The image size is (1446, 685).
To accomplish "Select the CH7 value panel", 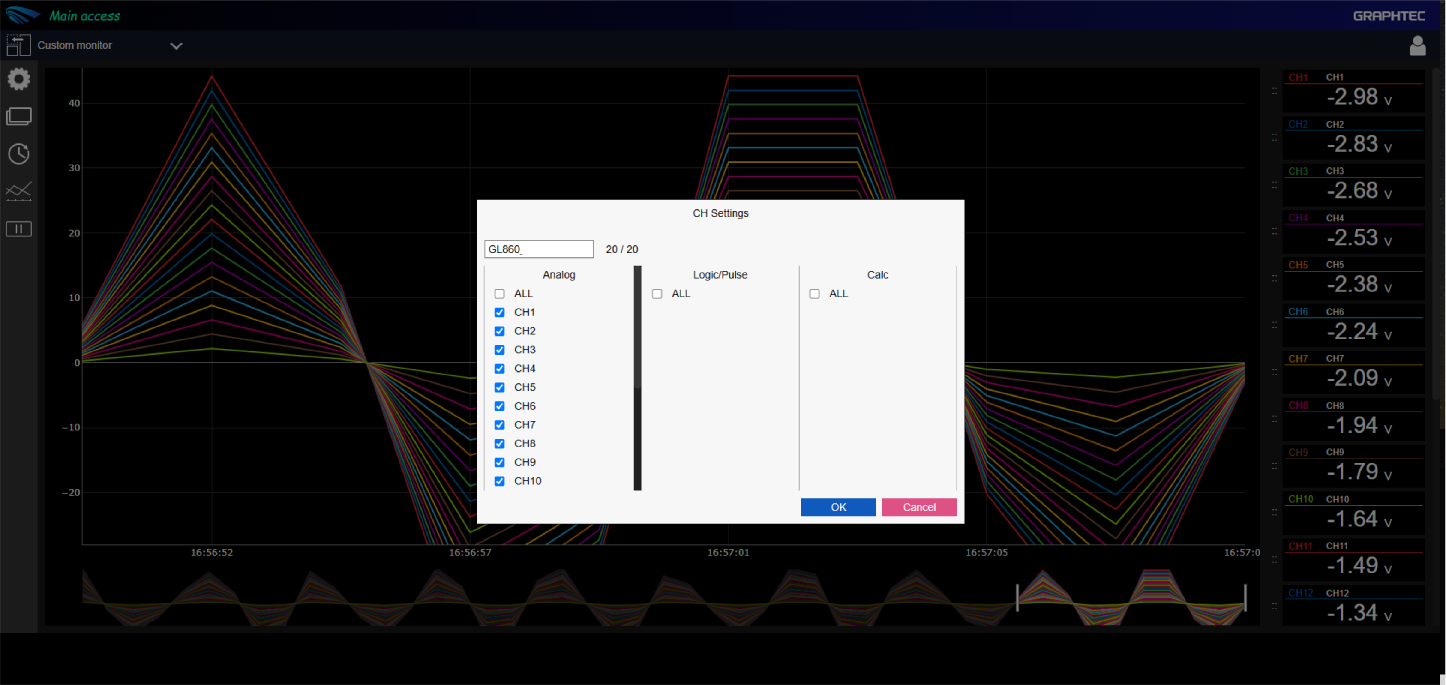I will [1354, 372].
